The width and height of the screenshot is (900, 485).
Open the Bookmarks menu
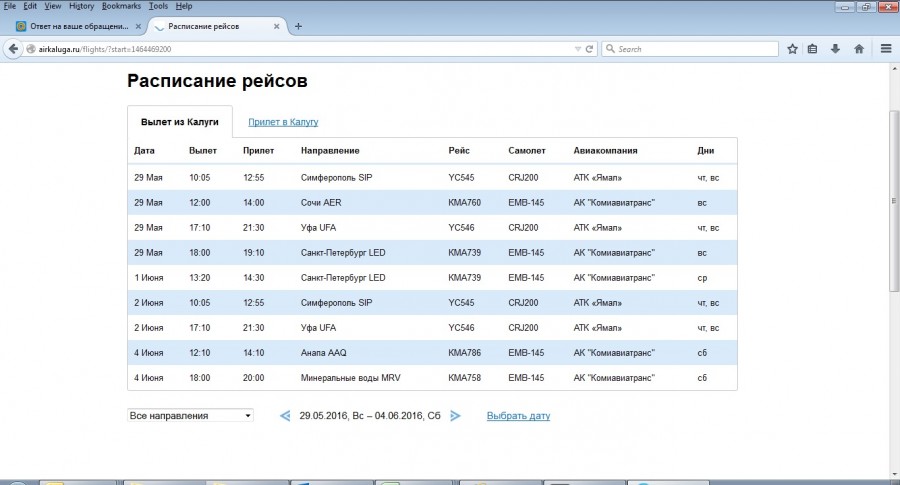coord(121,6)
